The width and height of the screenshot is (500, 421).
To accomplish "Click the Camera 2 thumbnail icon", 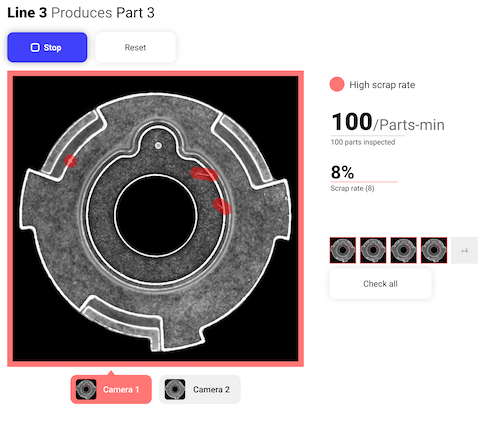I will coord(175,389).
